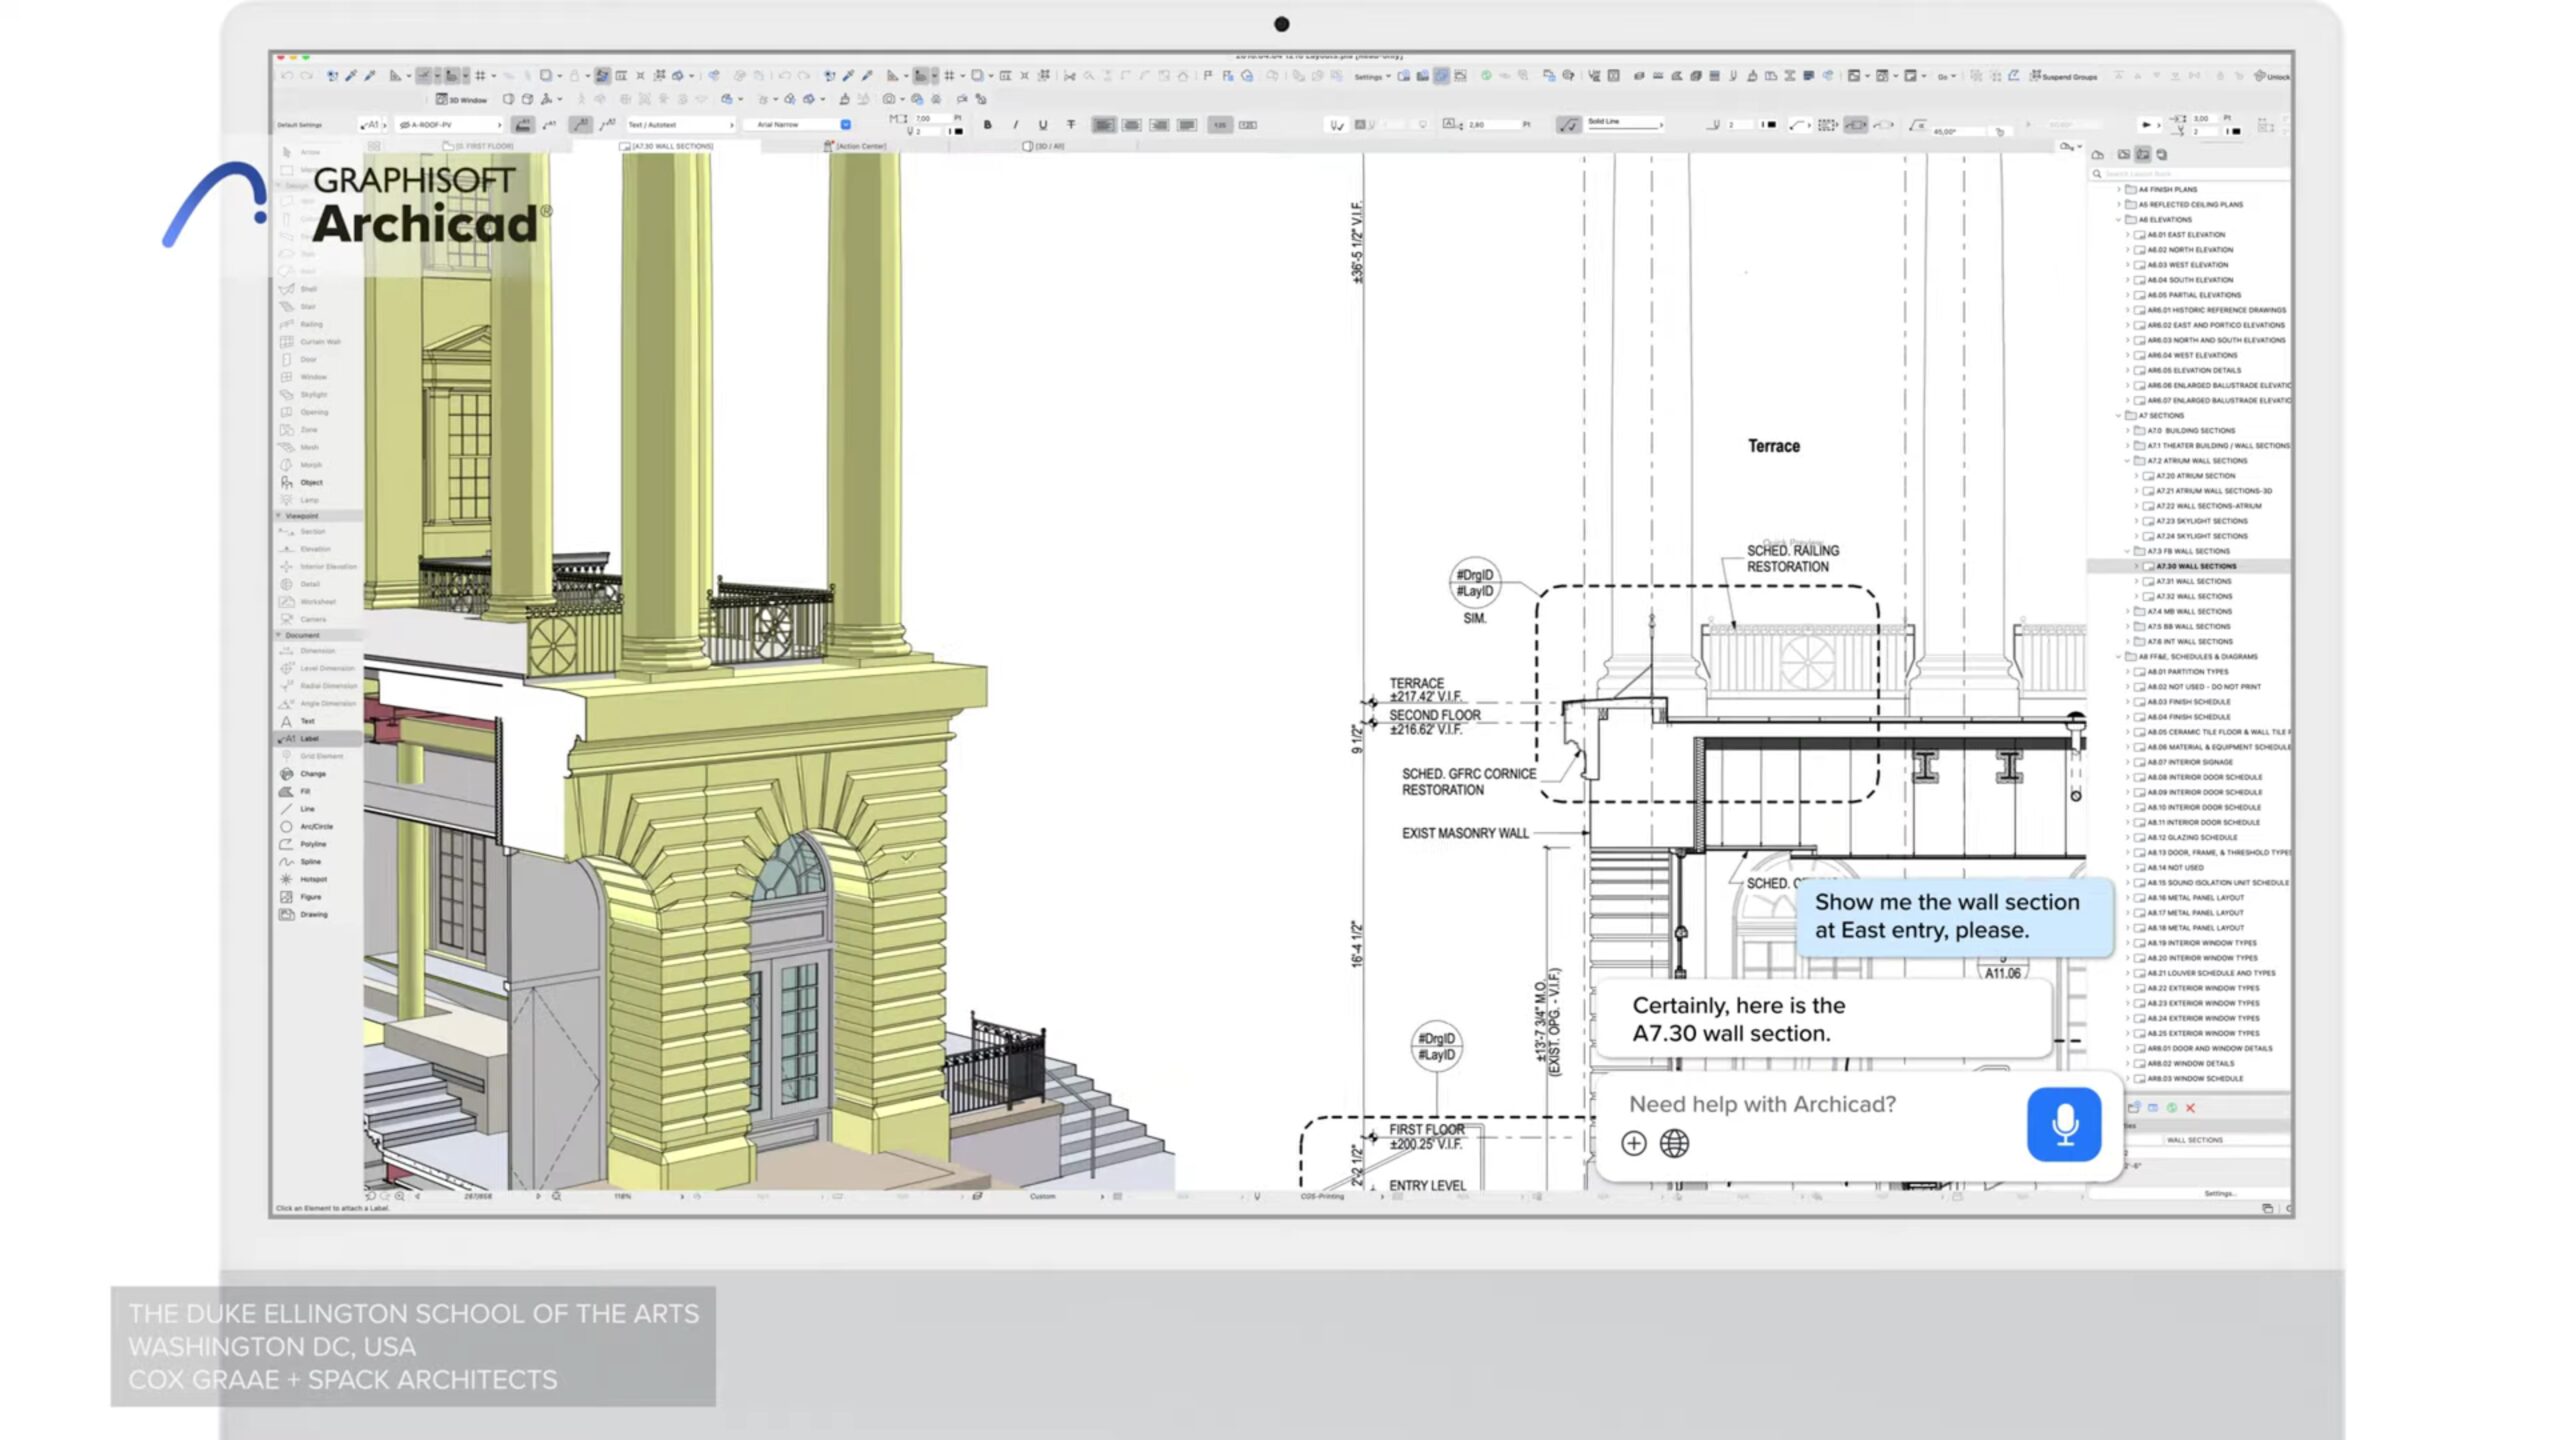Toggle bold text formatting
The height and width of the screenshot is (1440, 2560).
point(988,125)
